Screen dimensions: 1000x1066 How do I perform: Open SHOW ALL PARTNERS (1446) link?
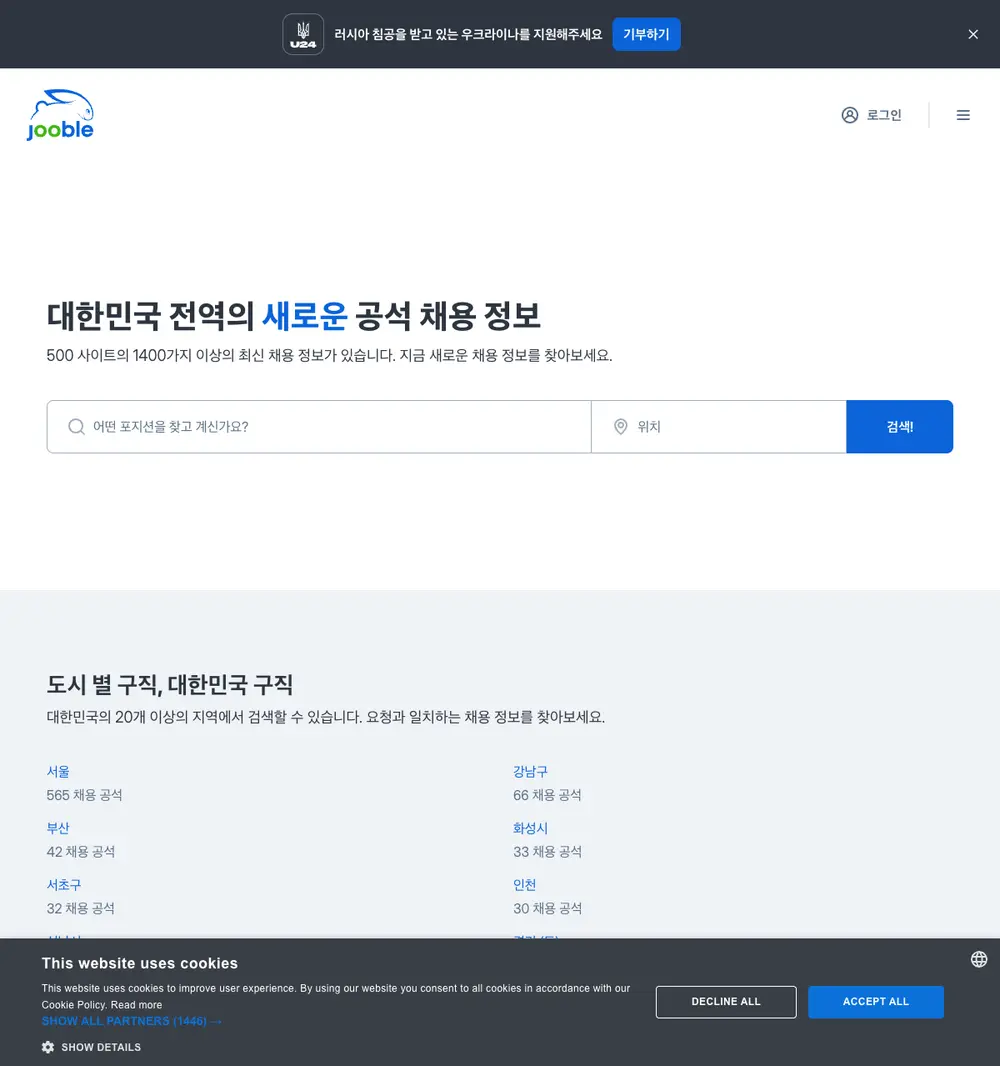pyautogui.click(x=131, y=1021)
